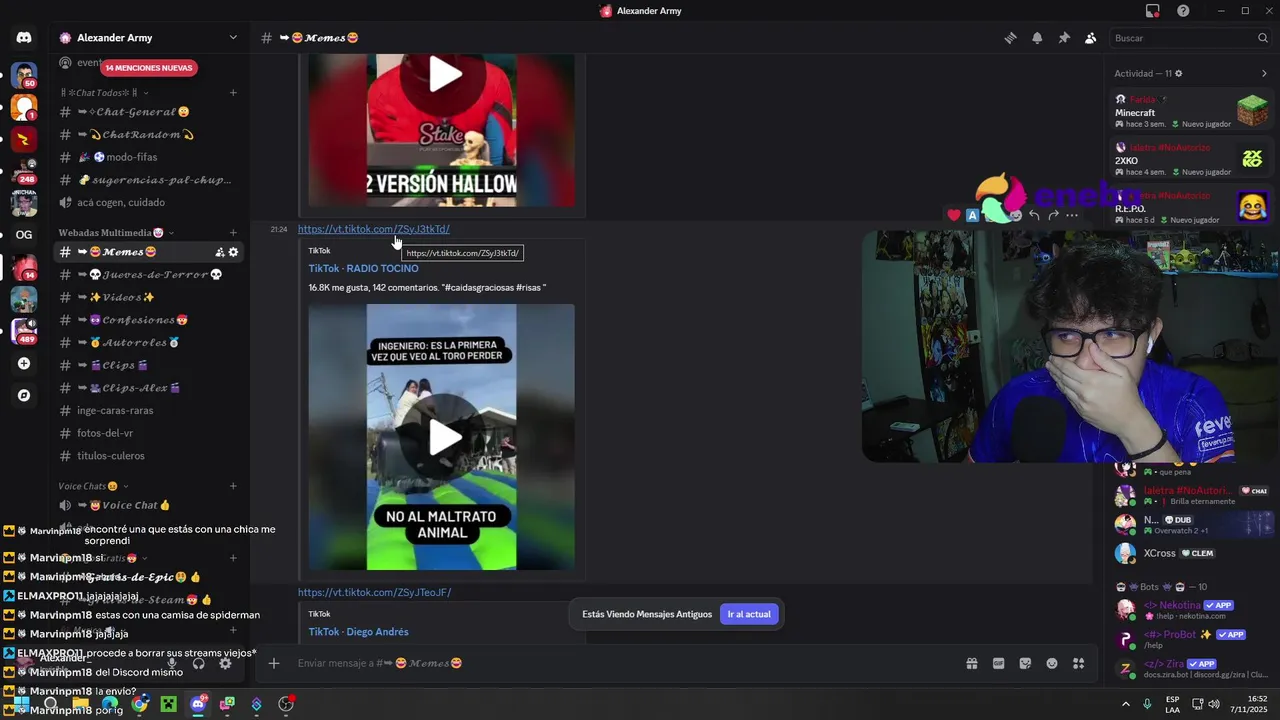Open the Confesiones channel
Viewport: 1280px width, 720px height.
click(x=150, y=320)
